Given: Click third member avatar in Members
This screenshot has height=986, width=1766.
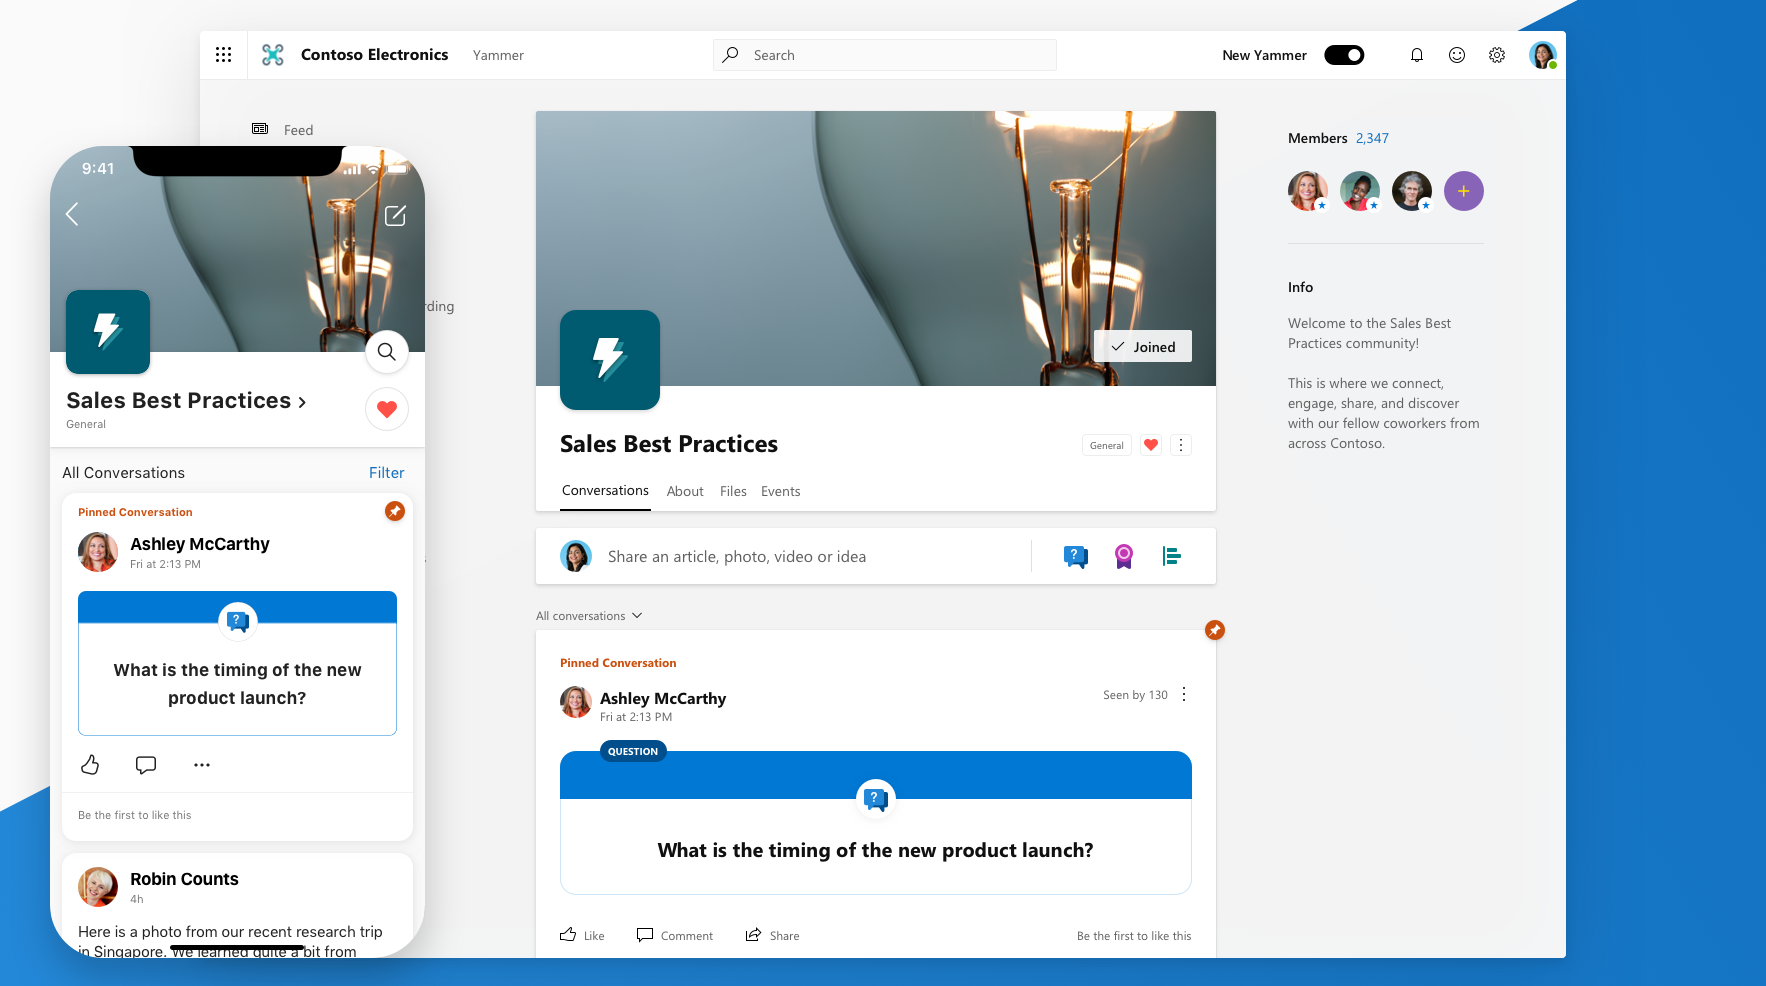Looking at the screenshot, I should pyautogui.click(x=1412, y=191).
